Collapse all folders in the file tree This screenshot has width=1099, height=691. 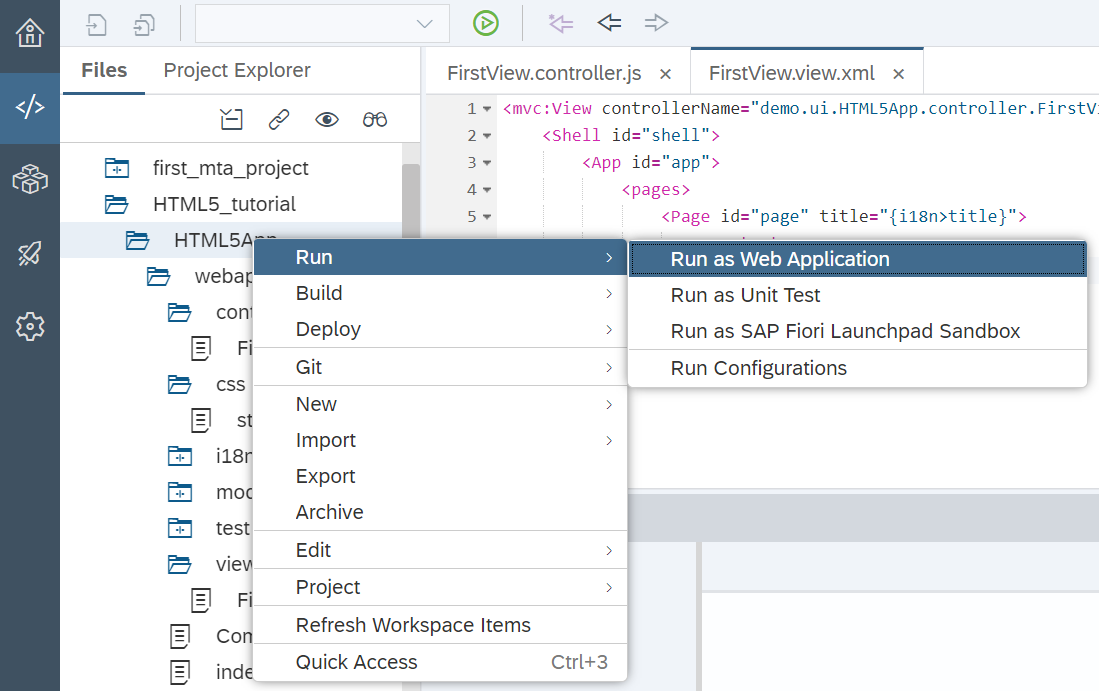click(231, 118)
